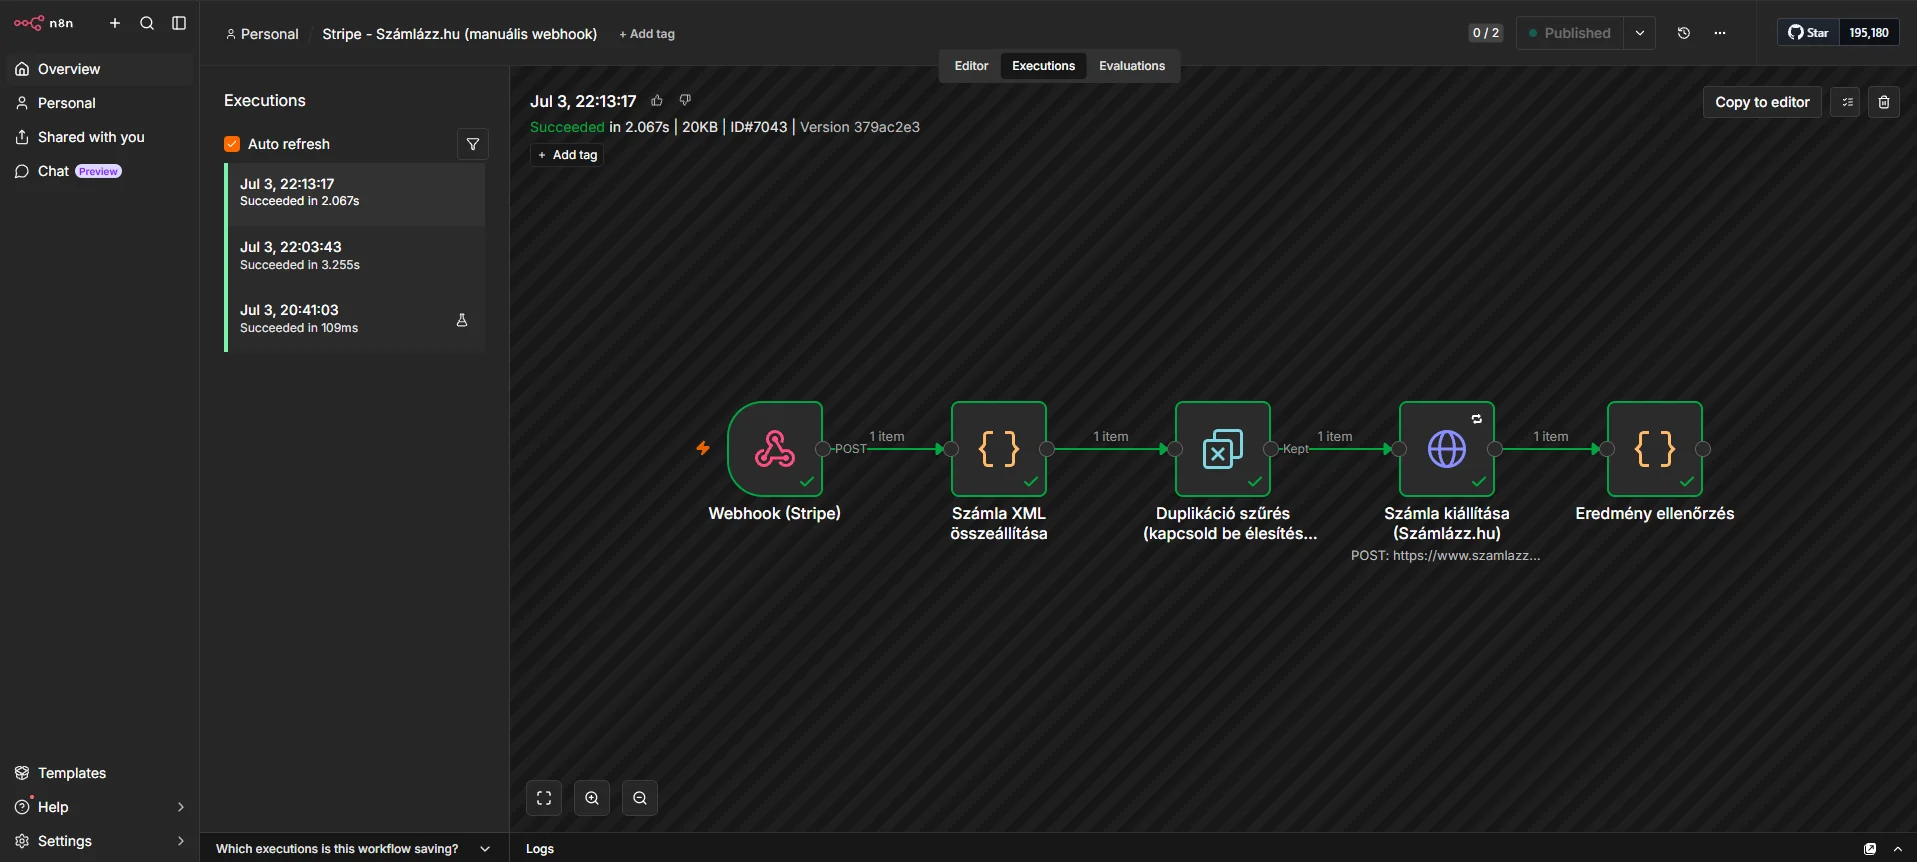Image resolution: width=1917 pixels, height=862 pixels.
Task: Select workflow name Stripe - Számlázz.hu
Action: tap(459, 34)
